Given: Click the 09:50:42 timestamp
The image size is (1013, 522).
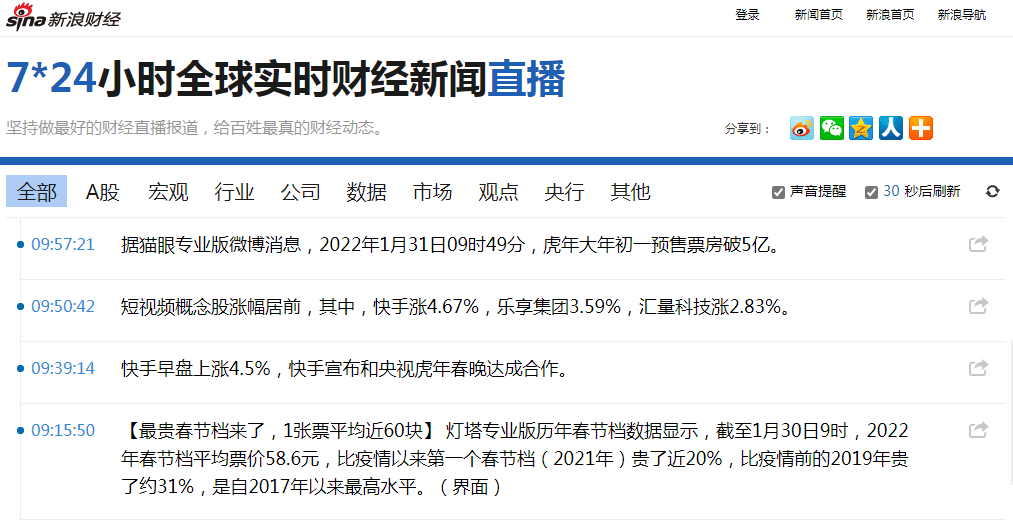Looking at the screenshot, I should tap(63, 306).
